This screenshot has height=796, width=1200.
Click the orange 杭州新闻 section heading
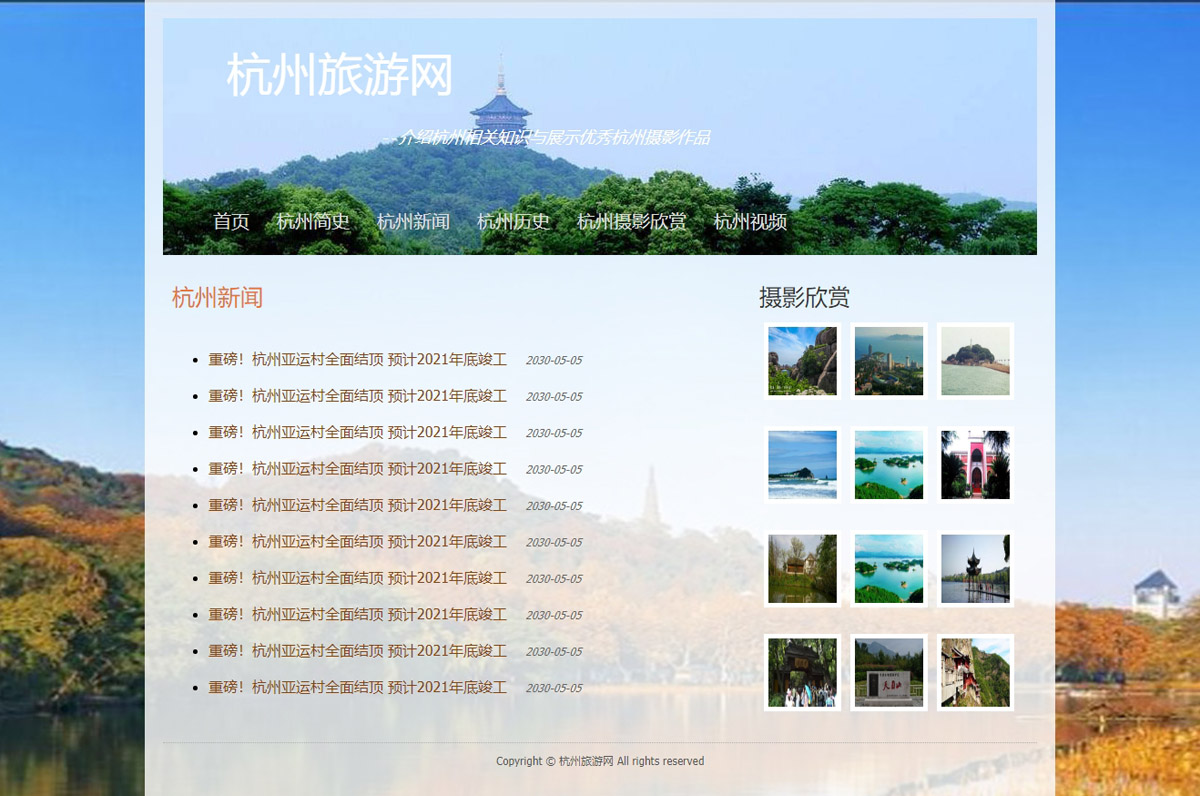[217, 297]
